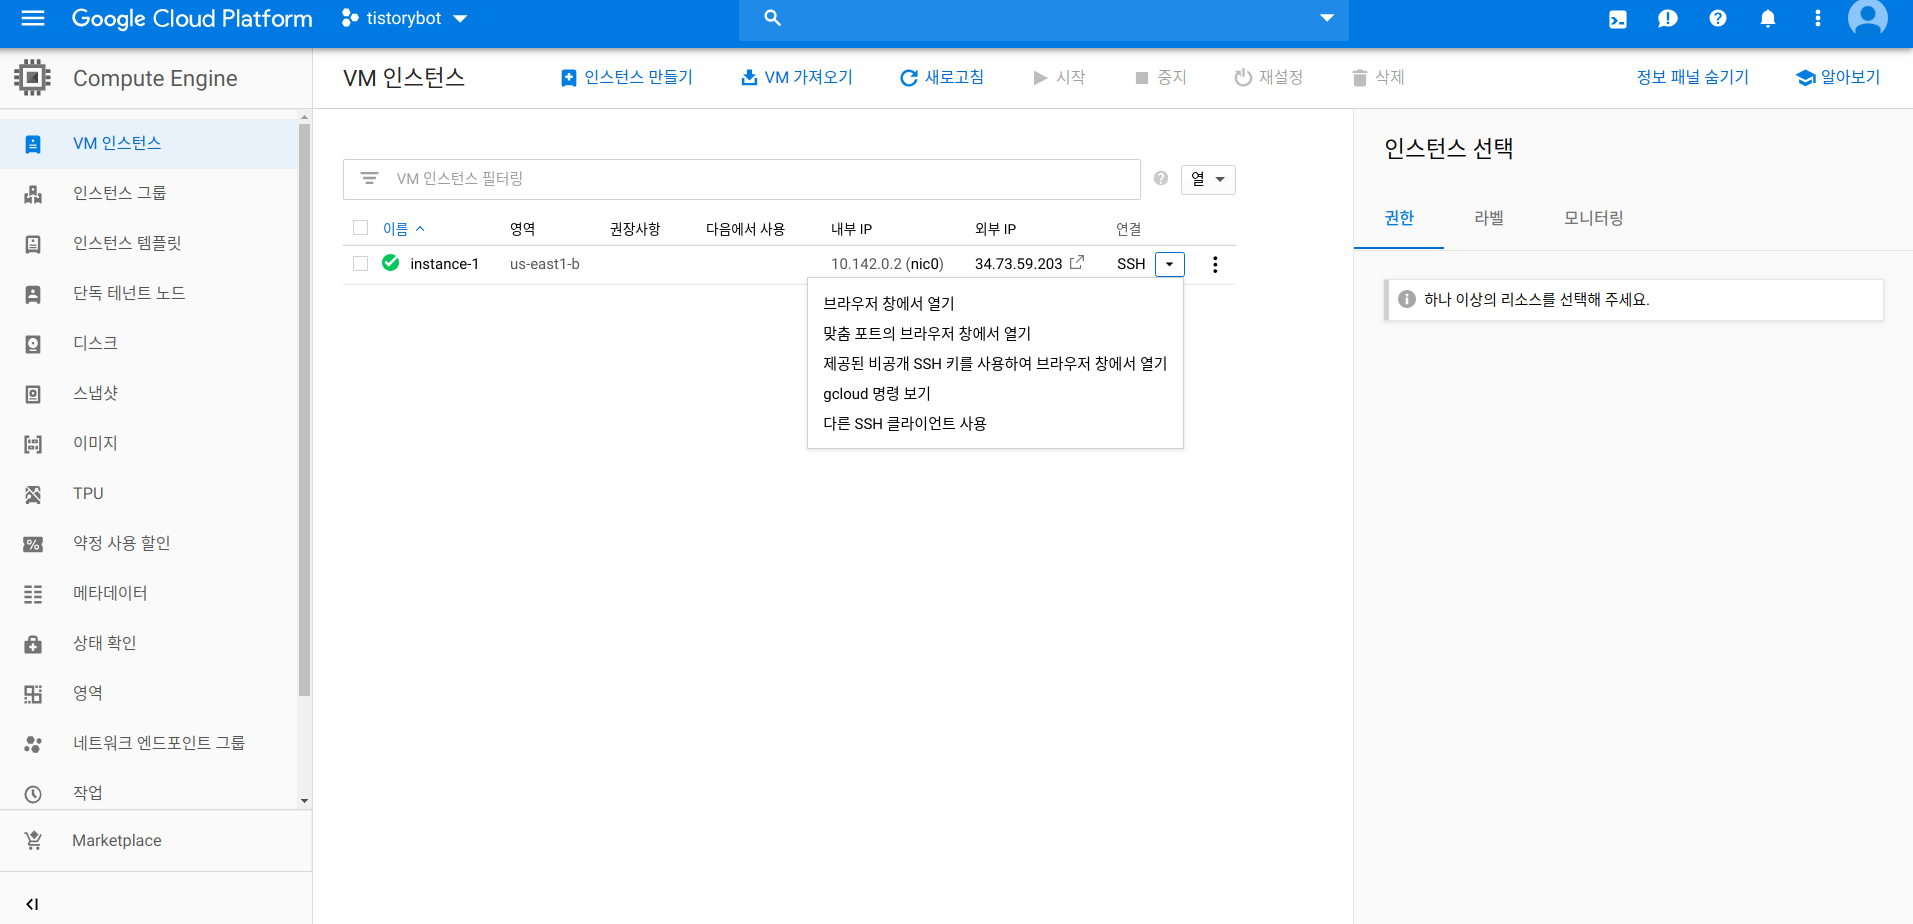Viewport: 1913px width, 924px height.
Task: Click the 시작 start button
Action: pos(1059,77)
